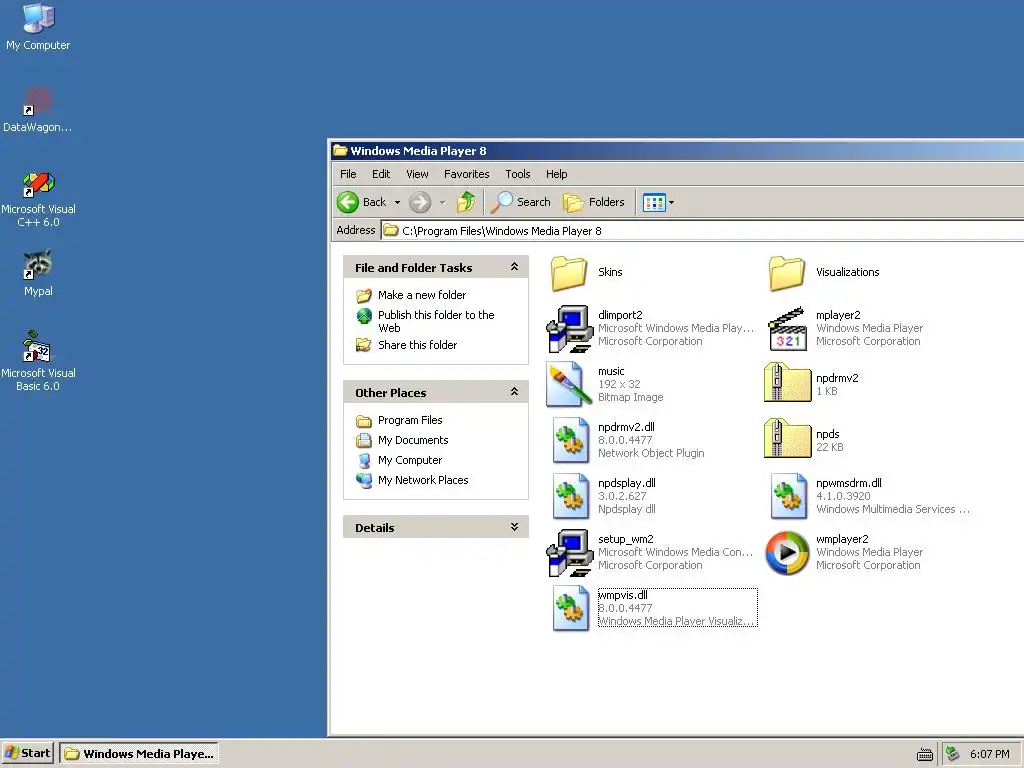This screenshot has height=768, width=1024.
Task: Open the Search pane
Action: [x=520, y=202]
